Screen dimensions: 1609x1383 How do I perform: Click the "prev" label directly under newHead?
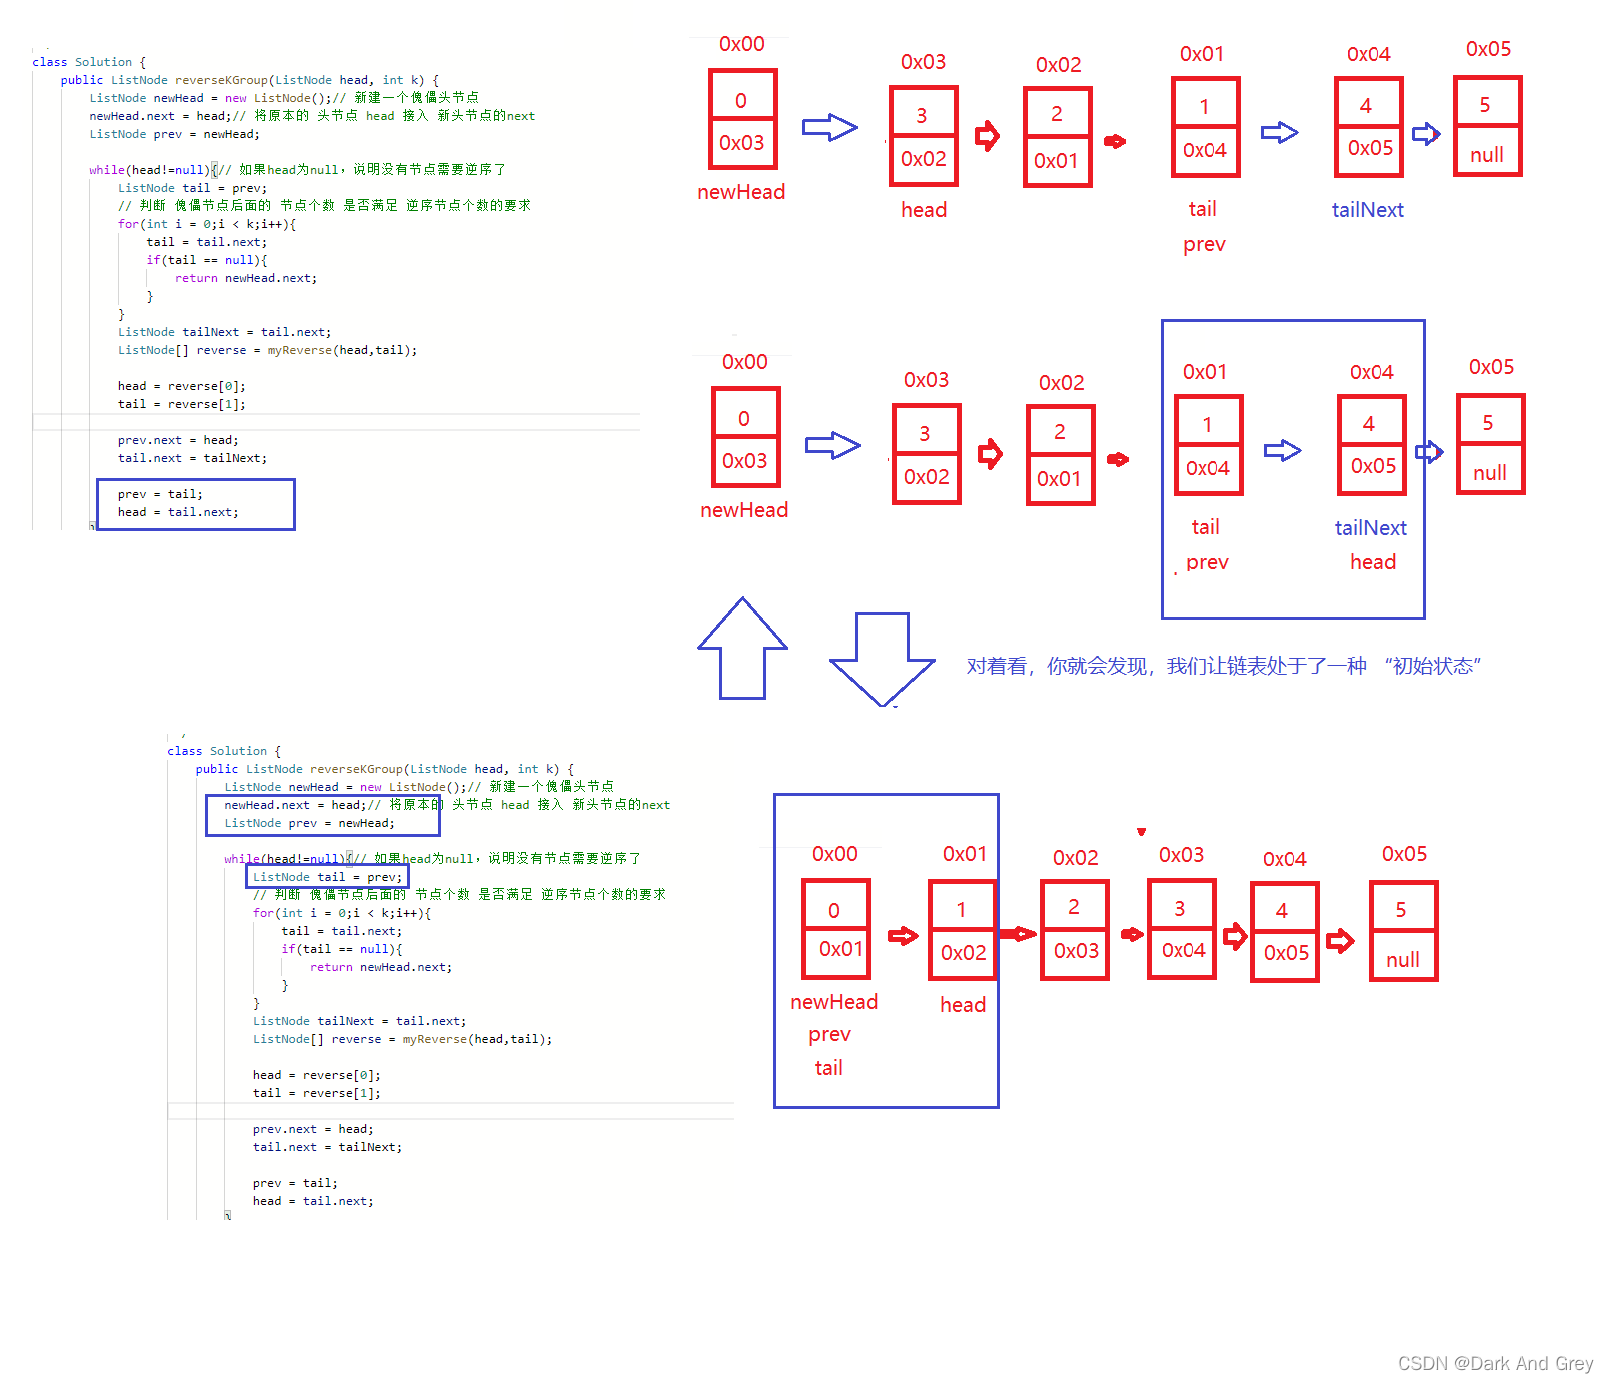point(829,1034)
